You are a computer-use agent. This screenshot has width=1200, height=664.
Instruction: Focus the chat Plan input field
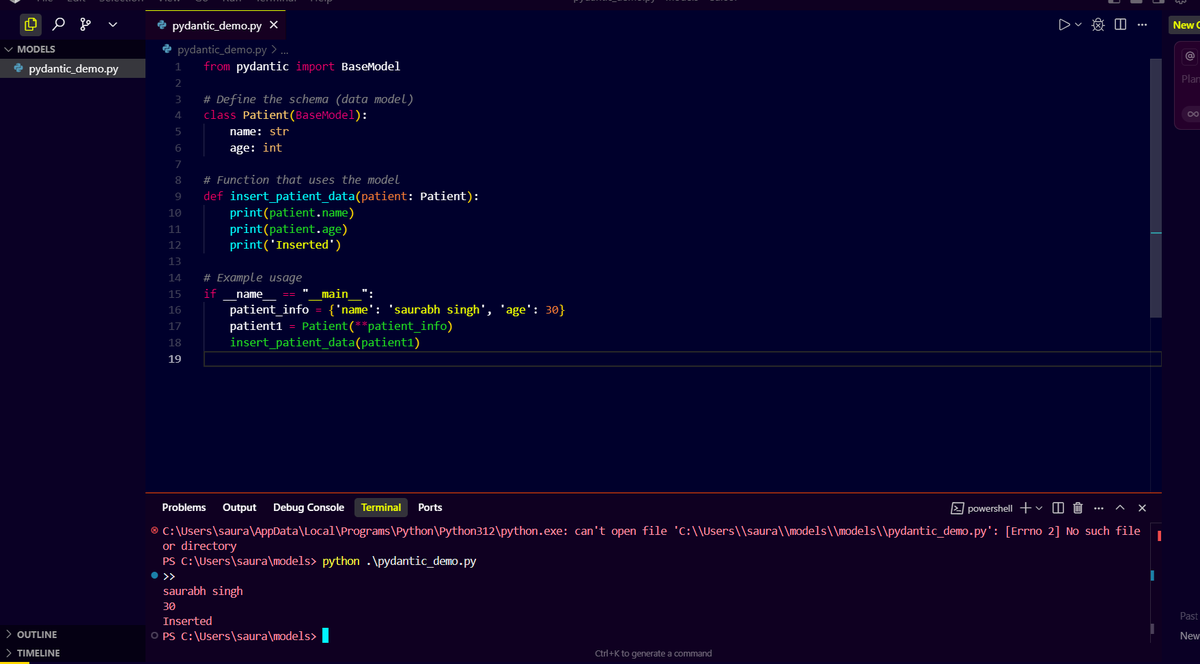(1190, 79)
